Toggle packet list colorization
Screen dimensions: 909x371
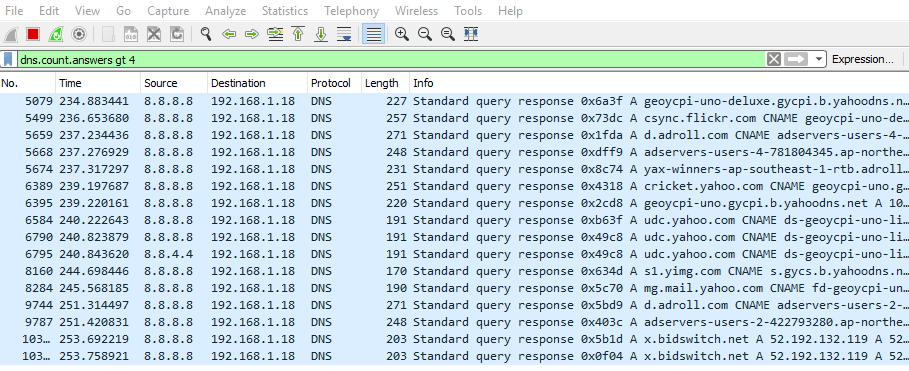(374, 34)
